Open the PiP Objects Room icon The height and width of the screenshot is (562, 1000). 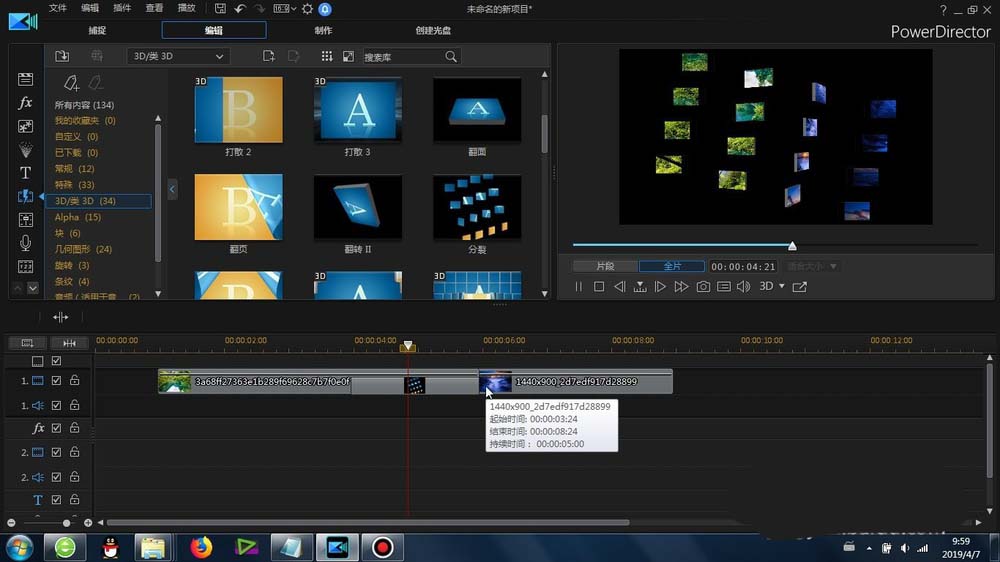coord(26,126)
